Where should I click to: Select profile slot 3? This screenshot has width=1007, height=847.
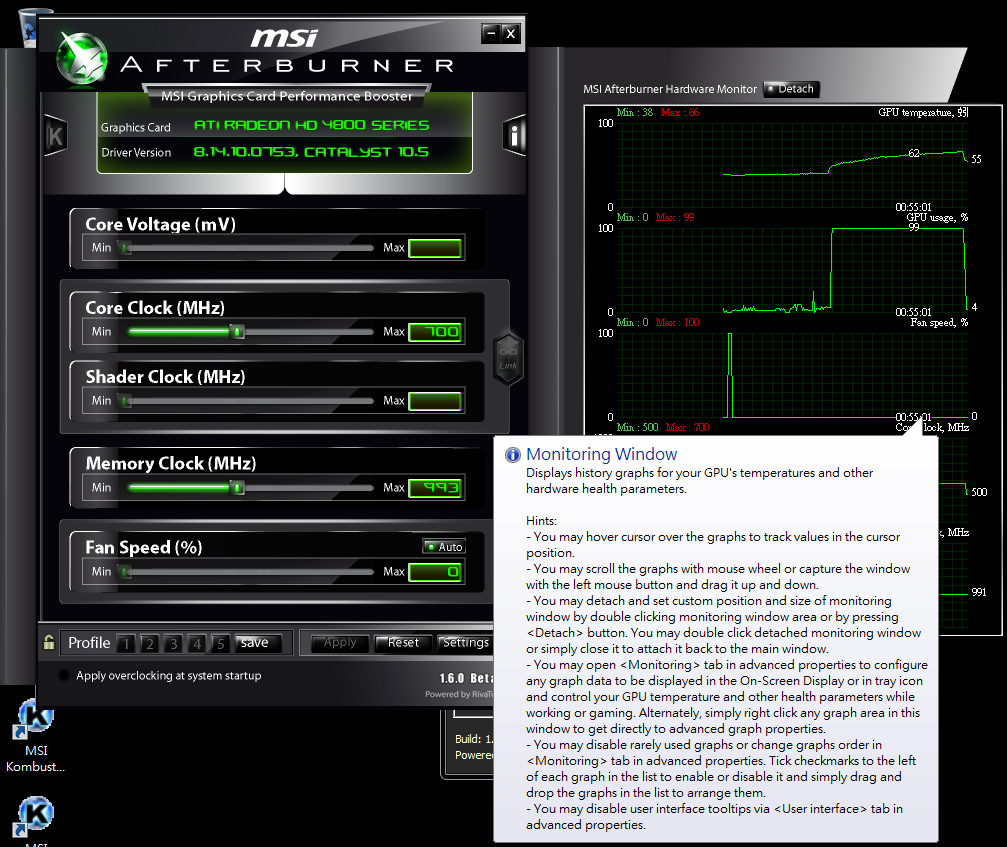[173, 643]
